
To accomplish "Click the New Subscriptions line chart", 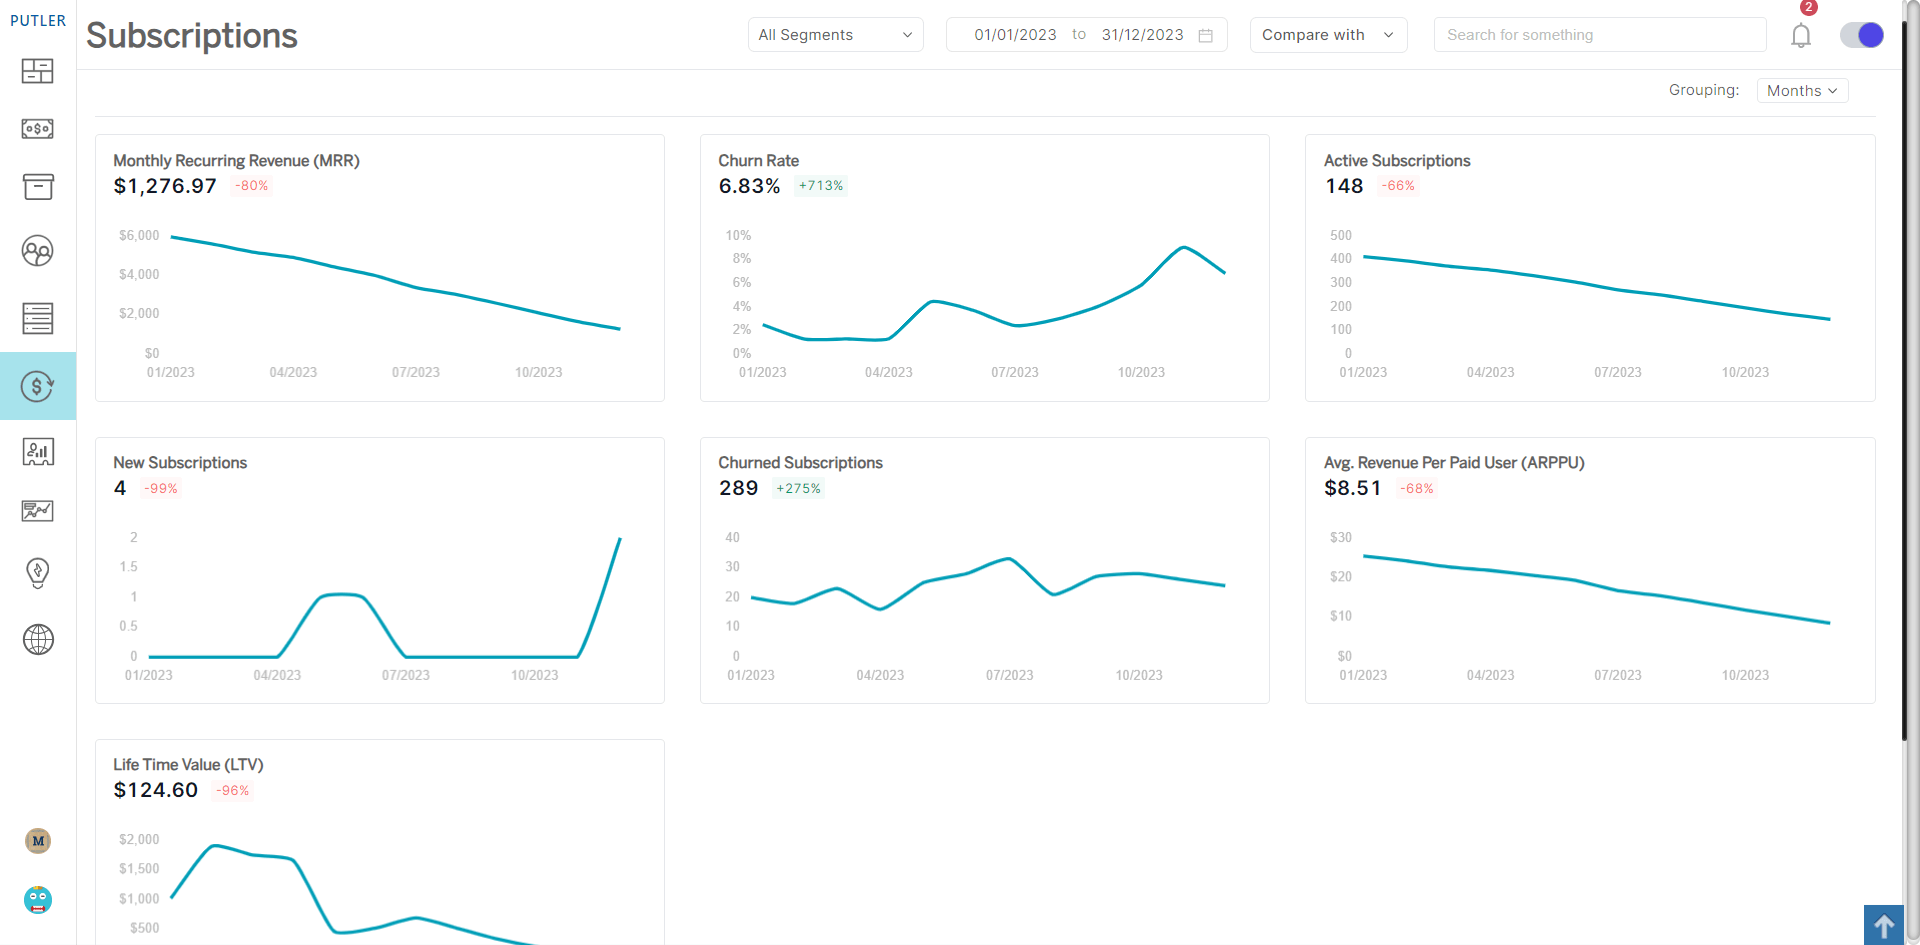I will 384,597.
